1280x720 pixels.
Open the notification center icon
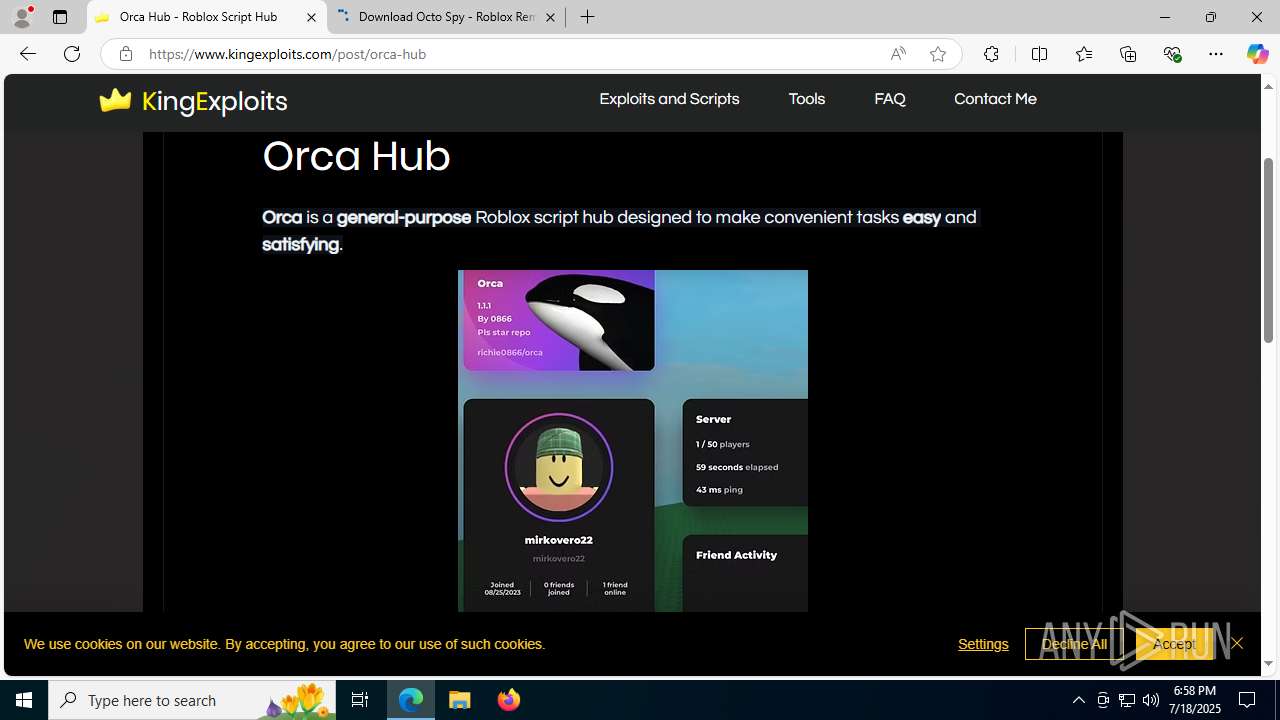tap(1248, 700)
